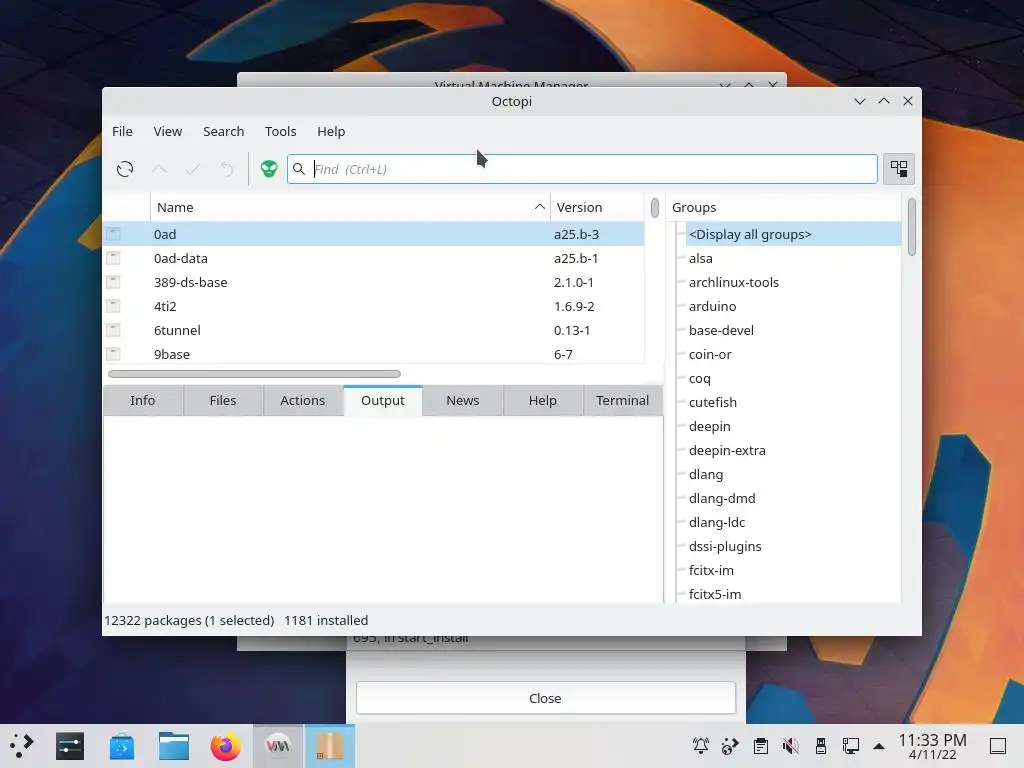
Task: Select the alsa group
Action: [700, 258]
